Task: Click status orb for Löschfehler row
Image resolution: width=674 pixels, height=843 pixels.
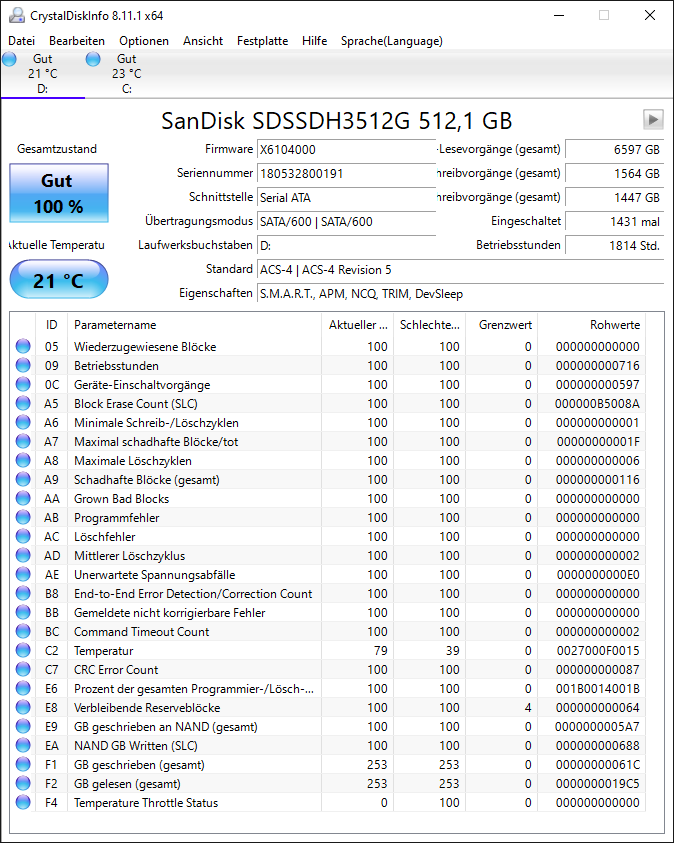Action: [23, 537]
